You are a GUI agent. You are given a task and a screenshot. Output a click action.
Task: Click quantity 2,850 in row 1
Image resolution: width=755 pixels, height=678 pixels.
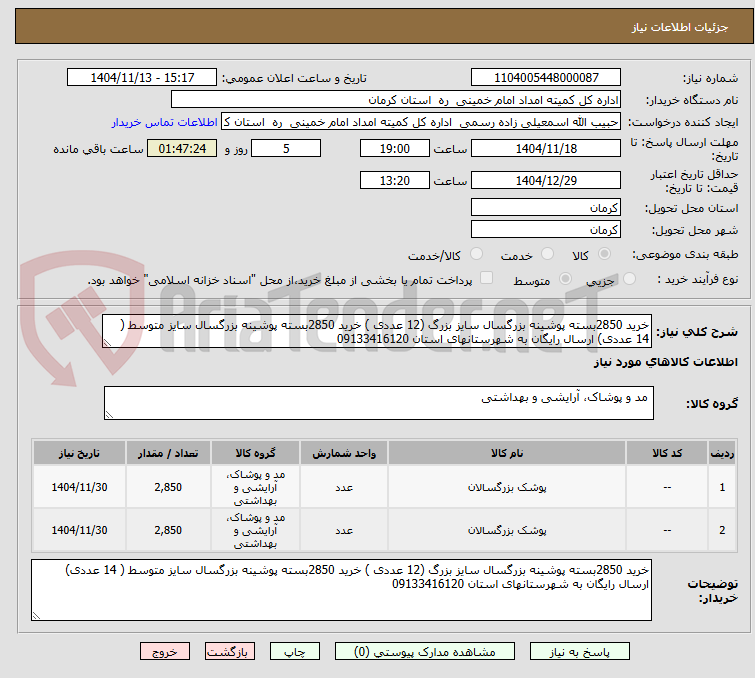(x=168, y=487)
